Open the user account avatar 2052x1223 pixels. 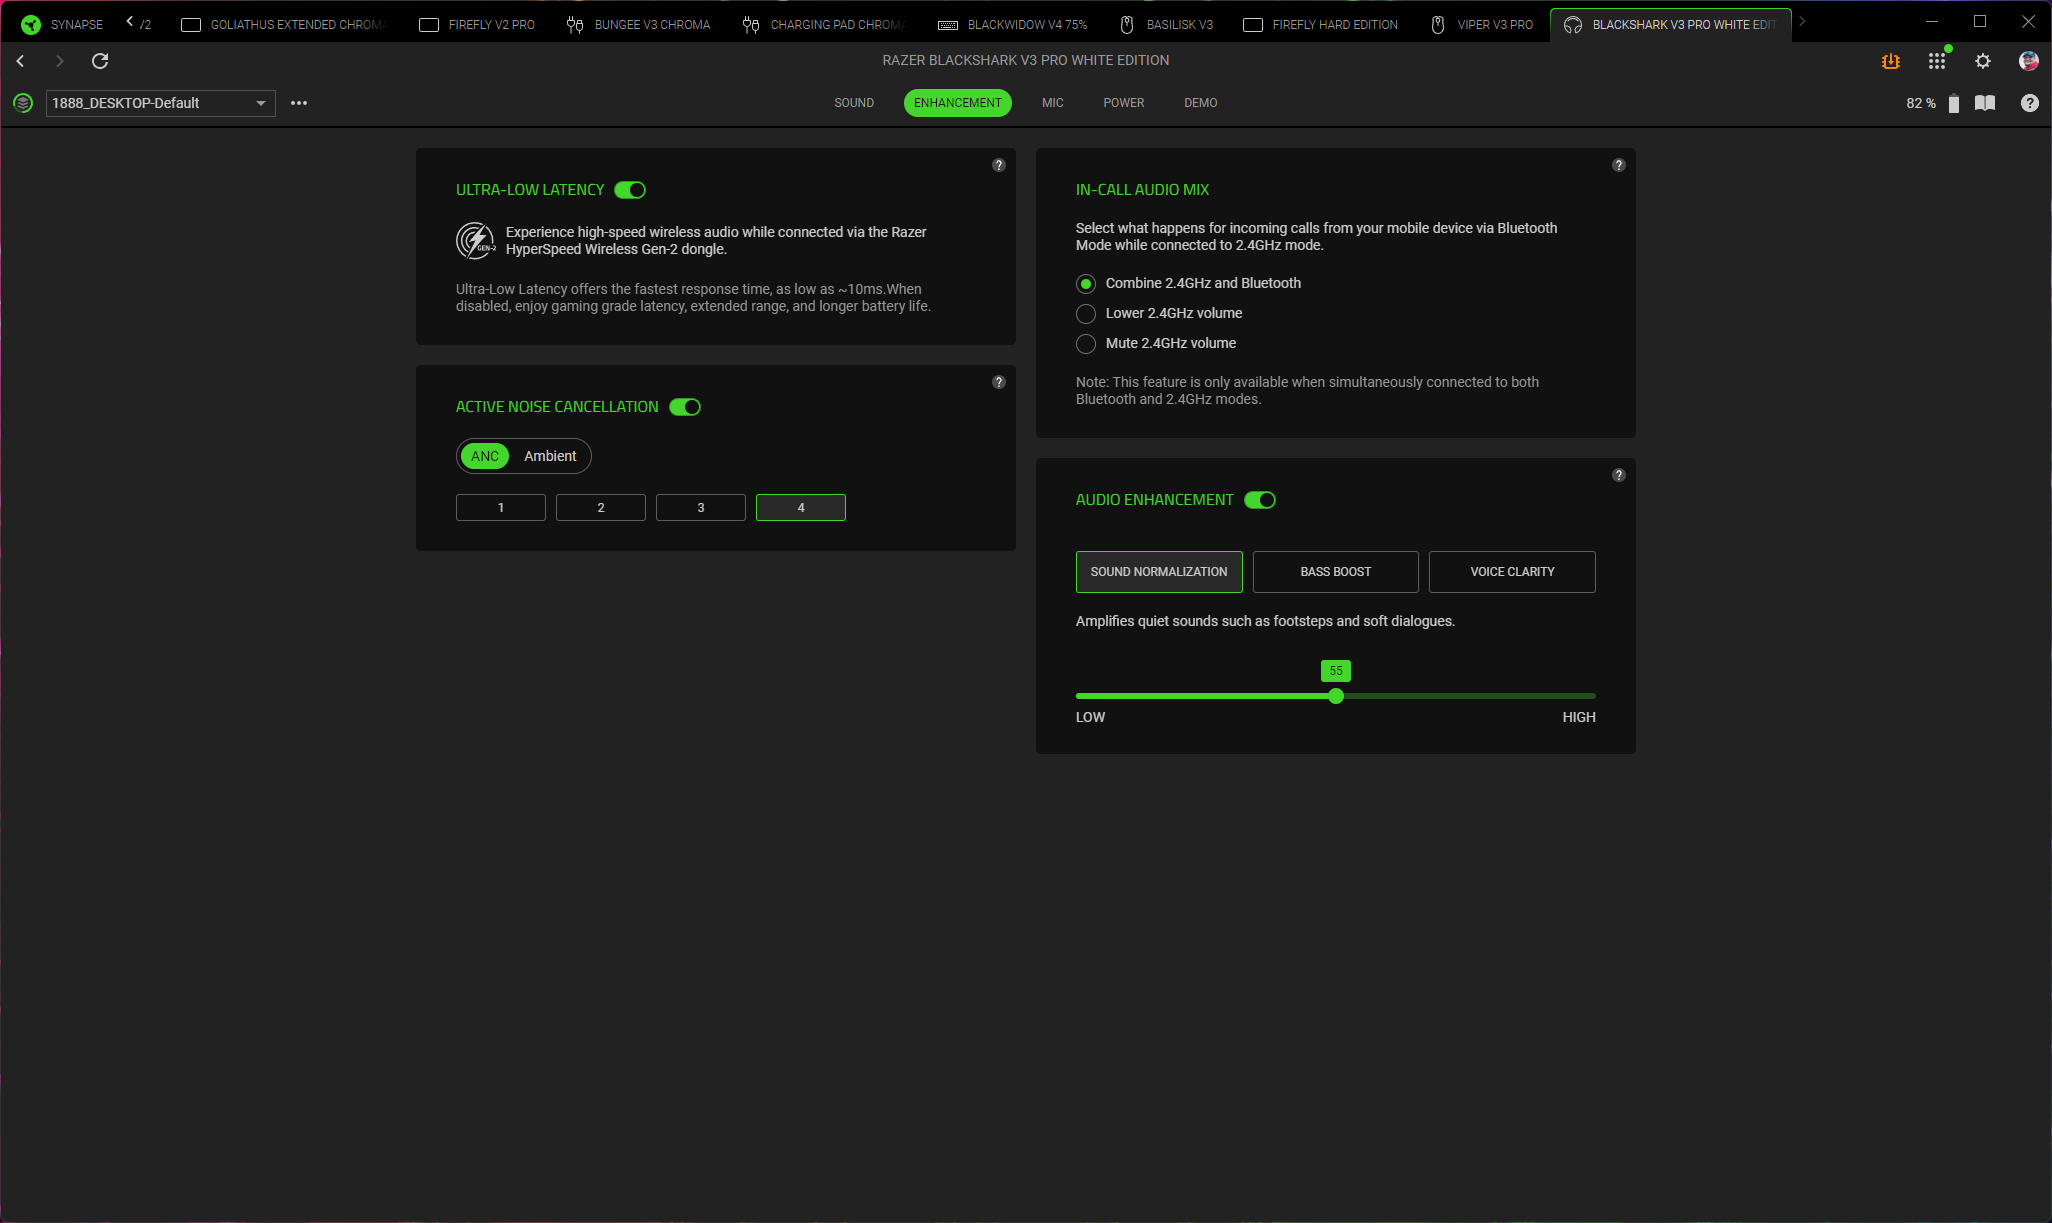pyautogui.click(x=2028, y=61)
